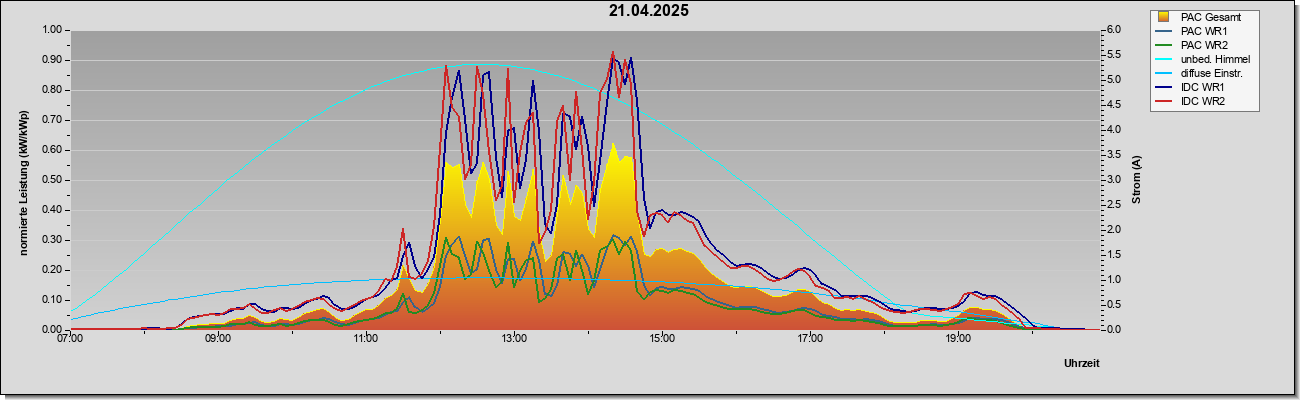Click the 07:00 time axis label

70,339
